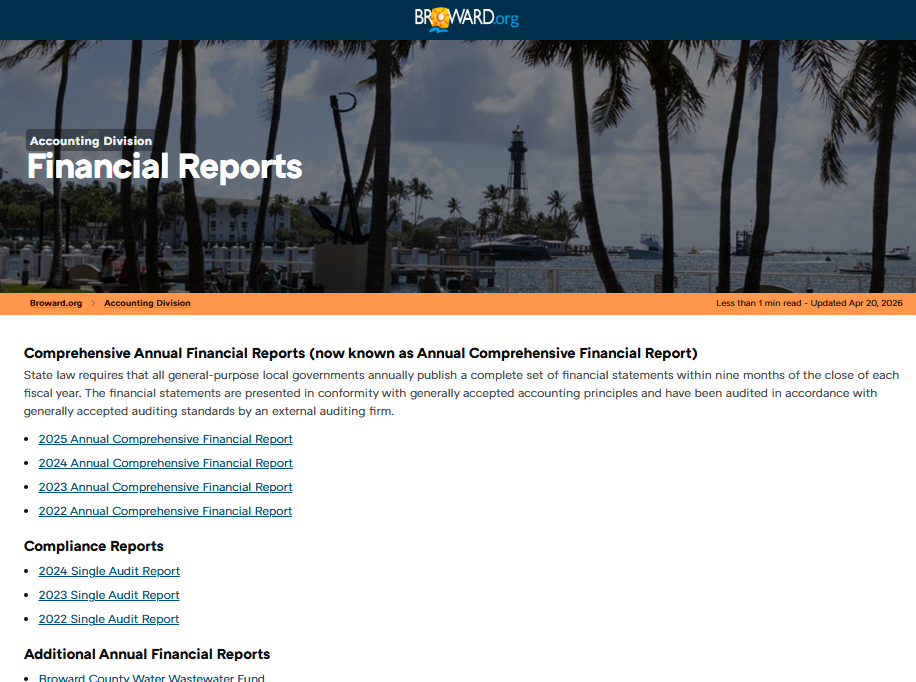
Task: Click the Compliance Reports heading
Action: 93,546
